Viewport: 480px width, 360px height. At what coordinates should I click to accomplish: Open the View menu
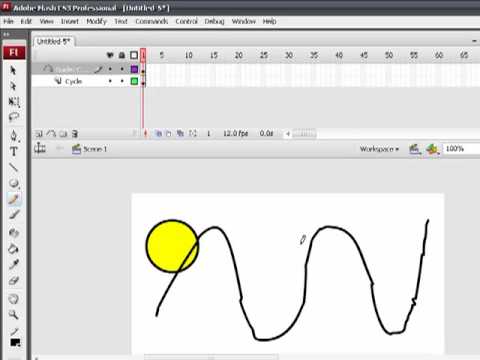(x=47, y=21)
